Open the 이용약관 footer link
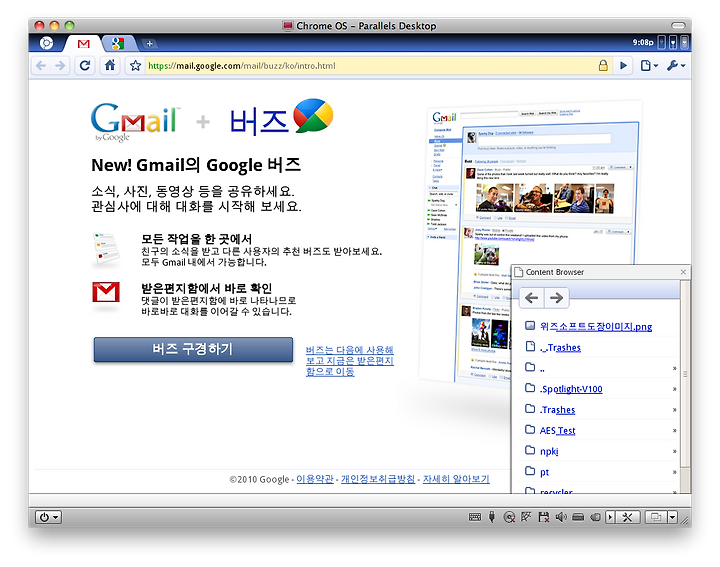The width and height of the screenshot is (720, 567). 315,479
